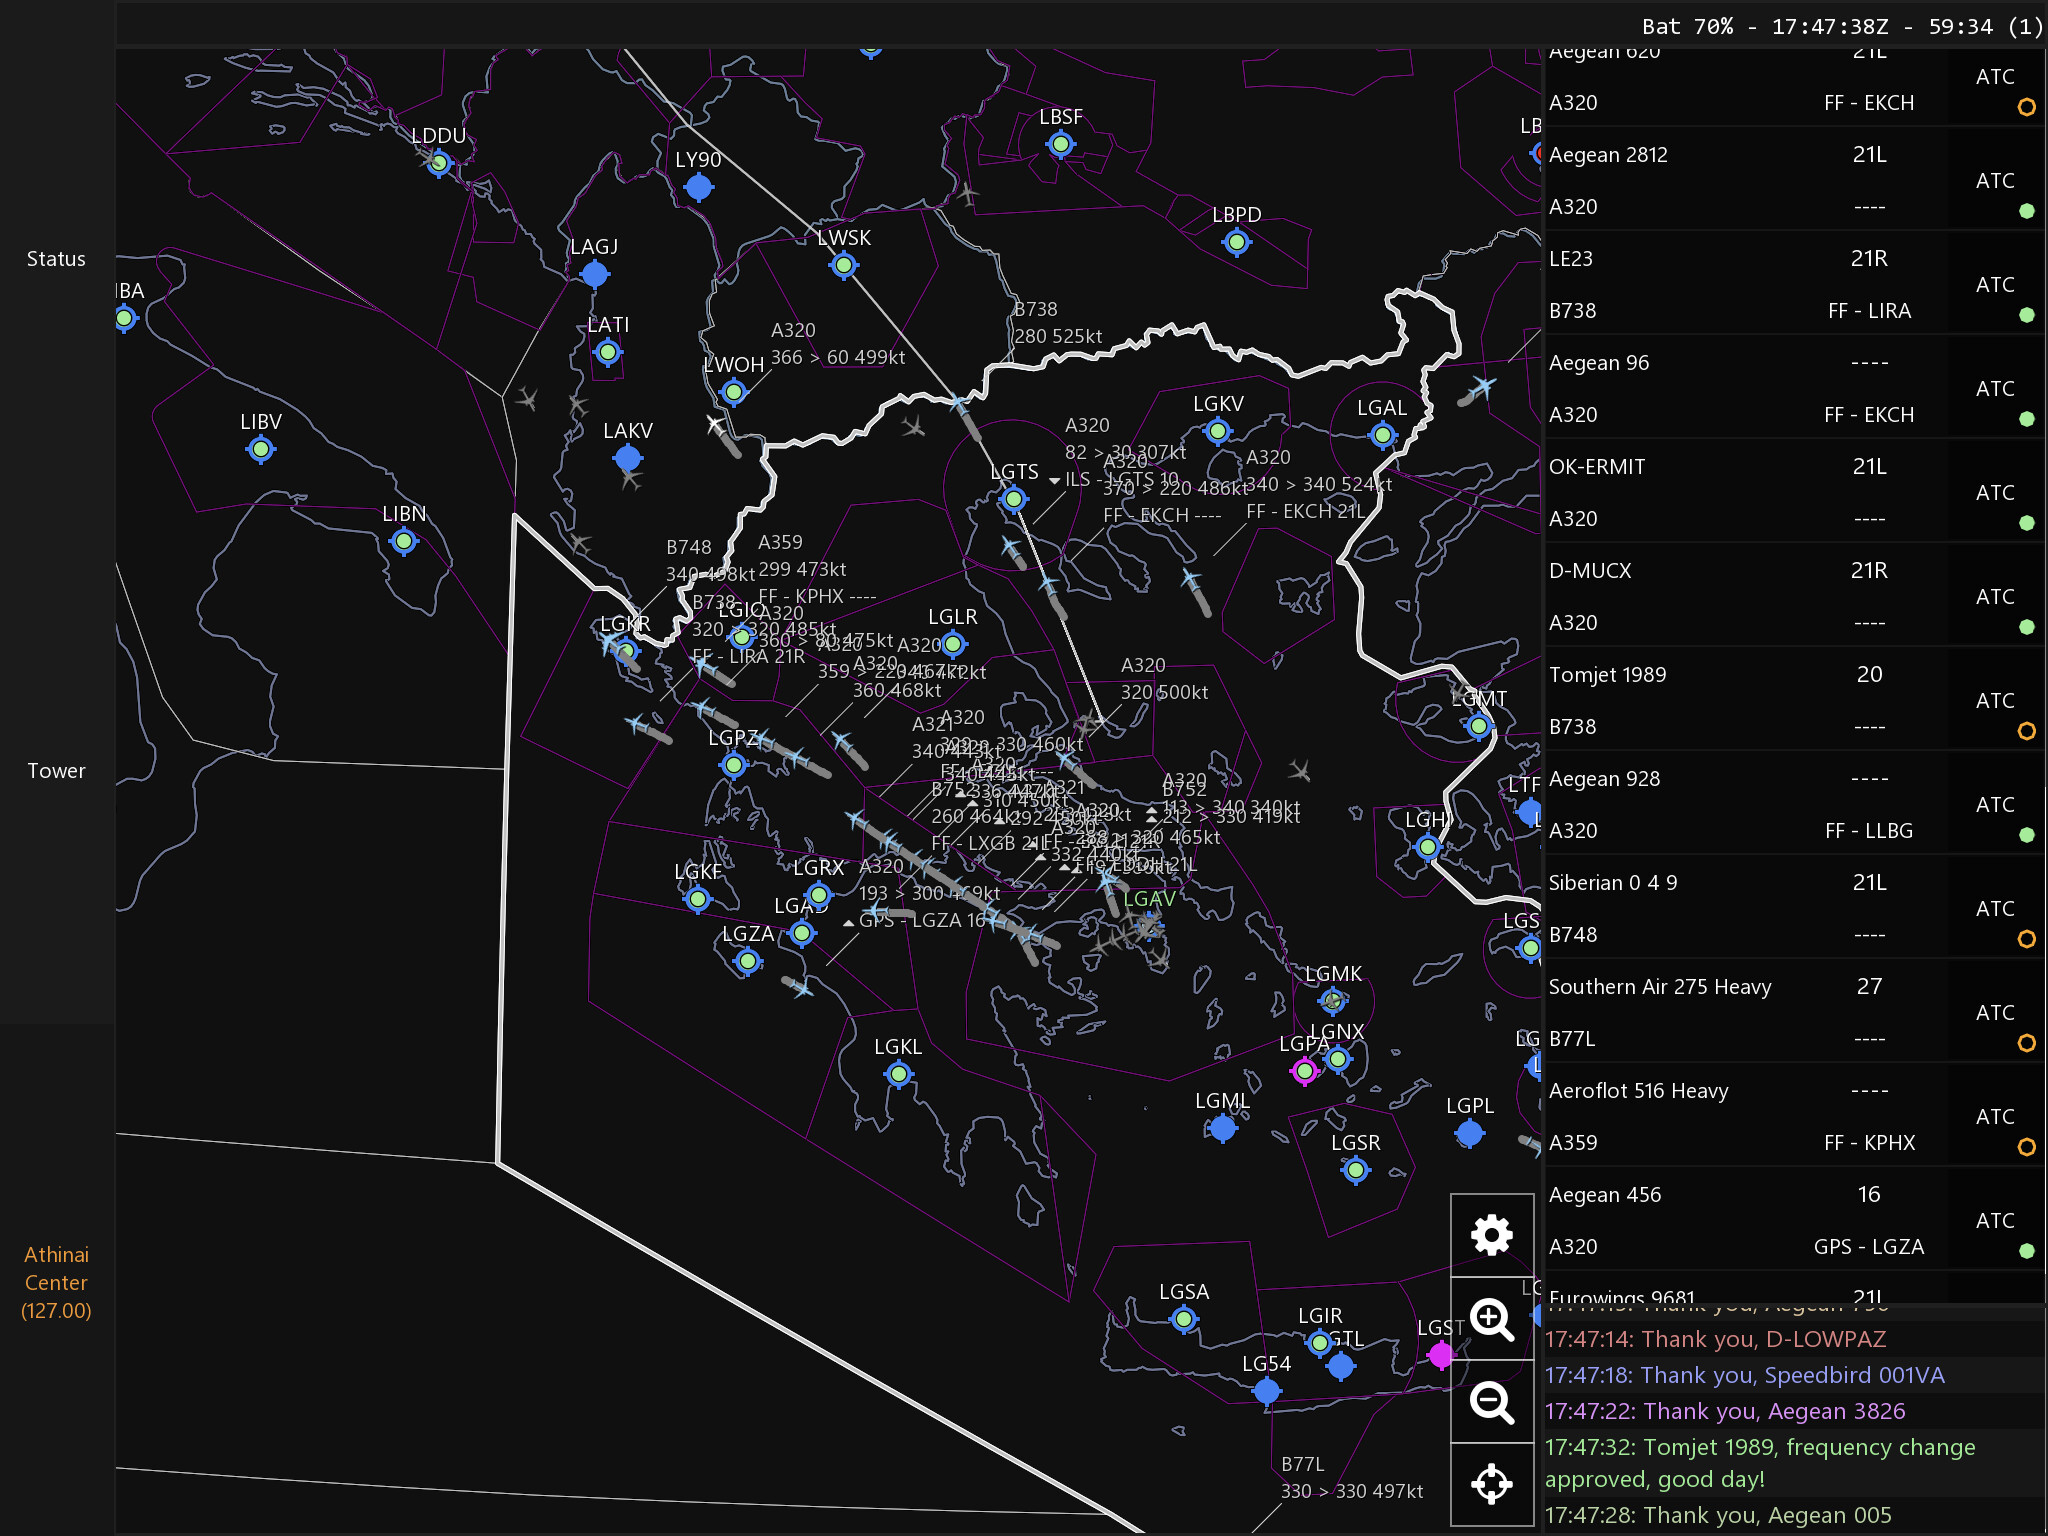Screen dimensions: 2048x1536
Task: Open the settings gear button
Action: pos(1491,1235)
